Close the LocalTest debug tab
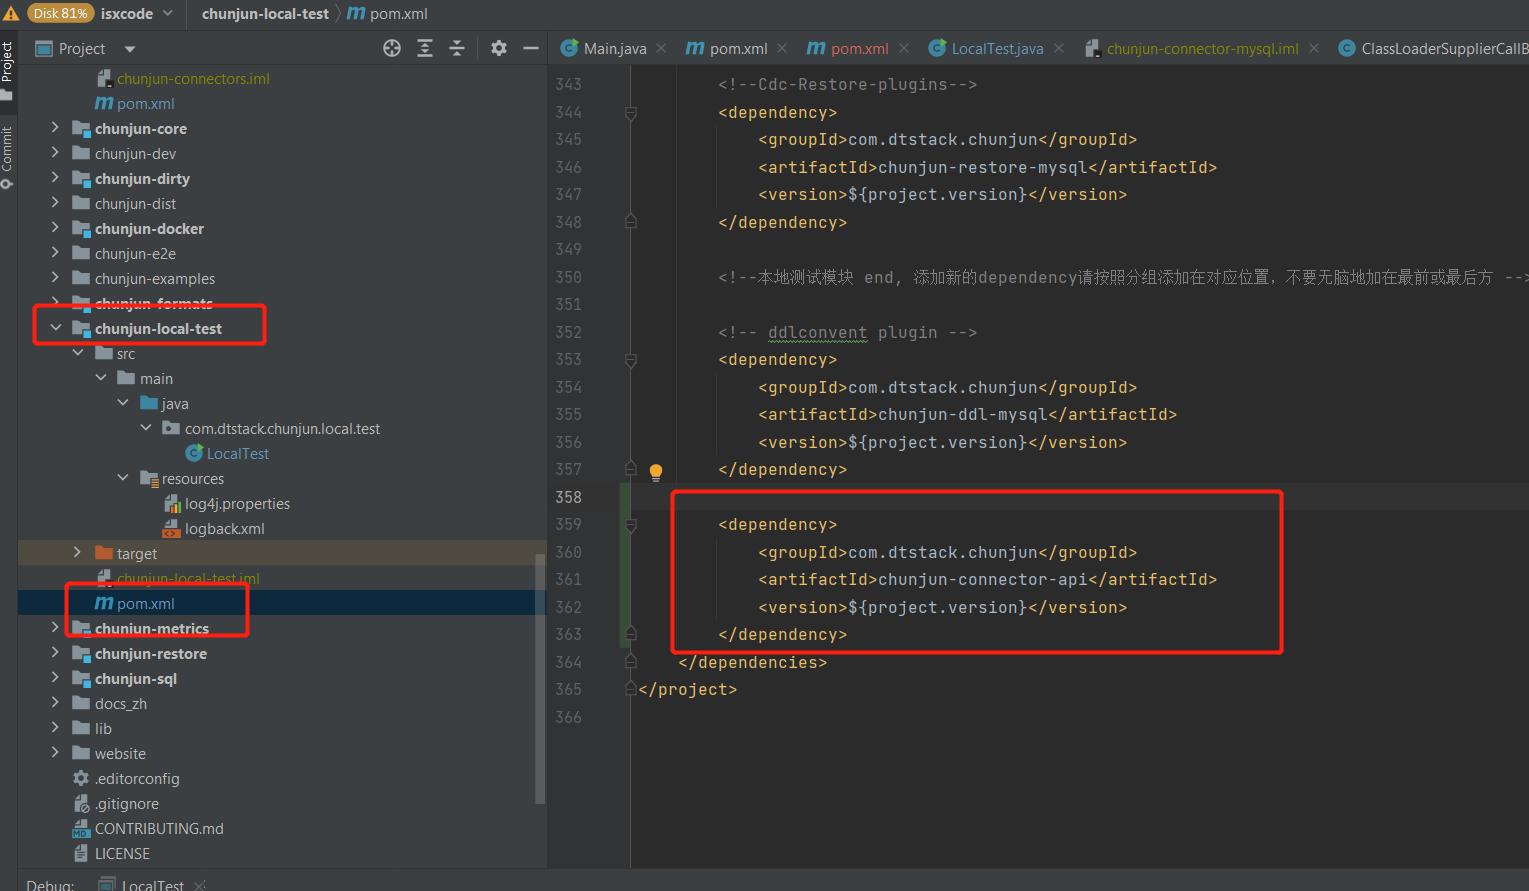The width and height of the screenshot is (1529, 891). [200, 885]
